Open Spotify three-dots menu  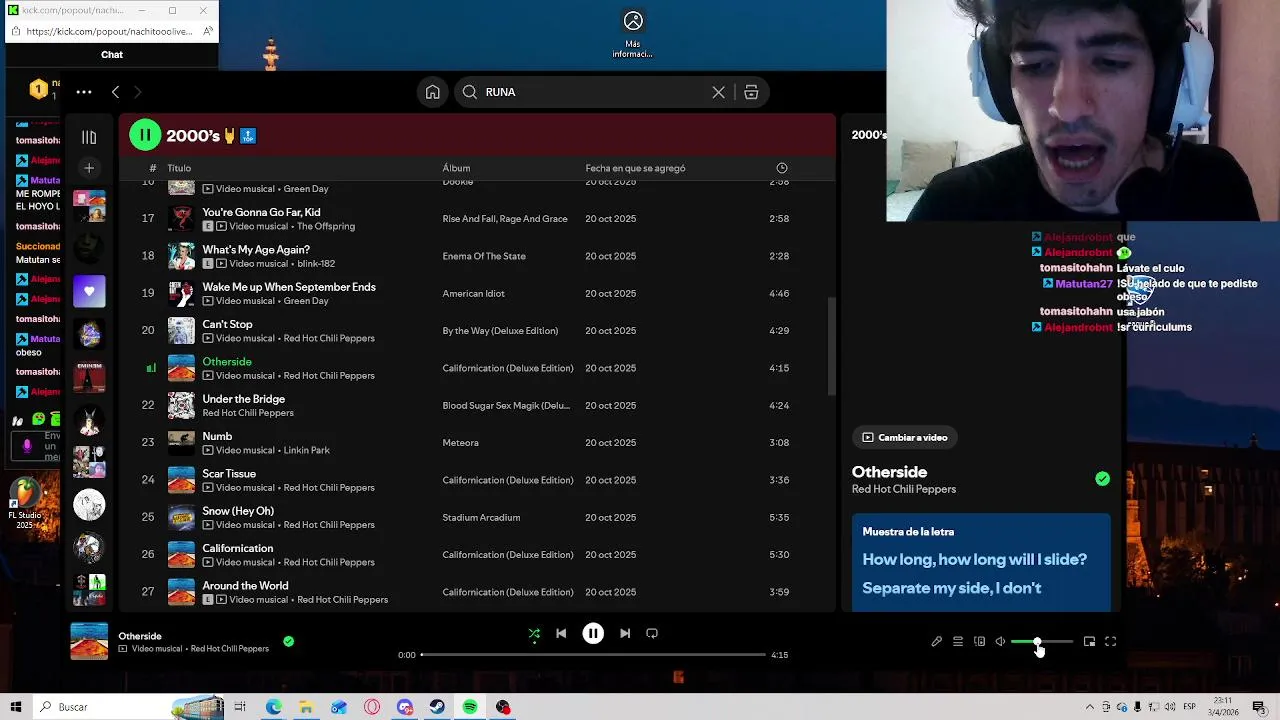coord(84,92)
